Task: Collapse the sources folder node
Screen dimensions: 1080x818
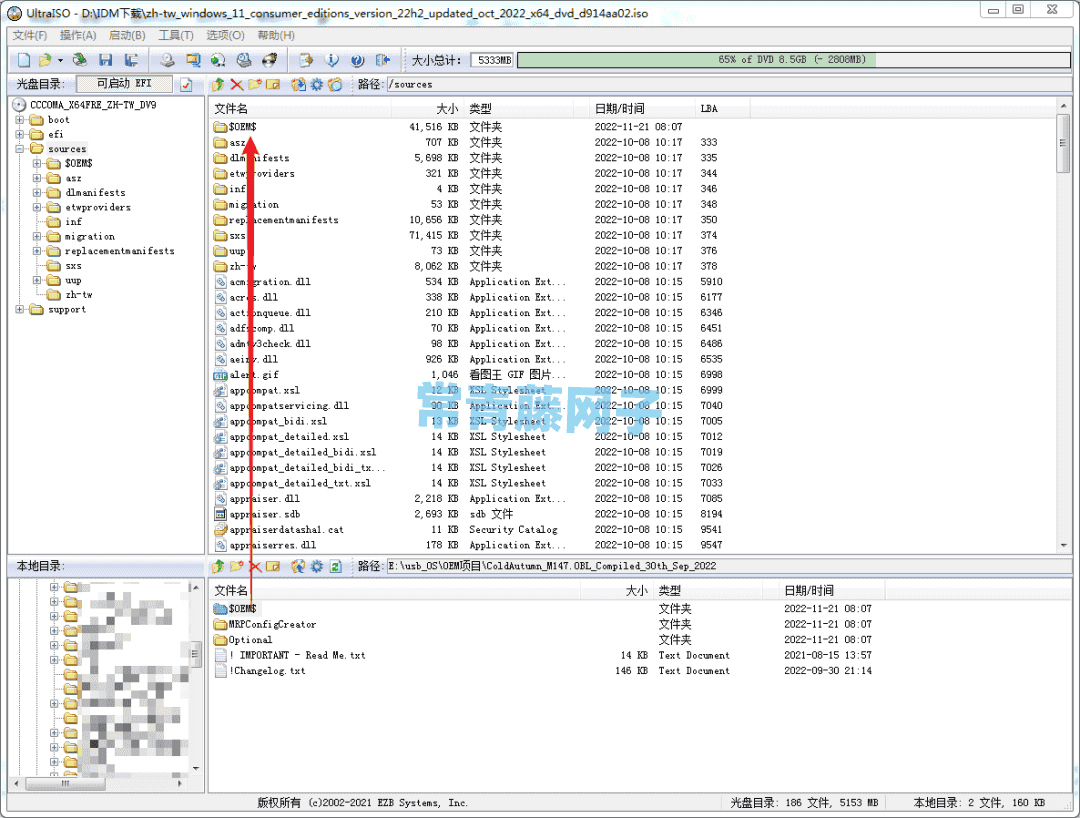Action: click(x=20, y=149)
